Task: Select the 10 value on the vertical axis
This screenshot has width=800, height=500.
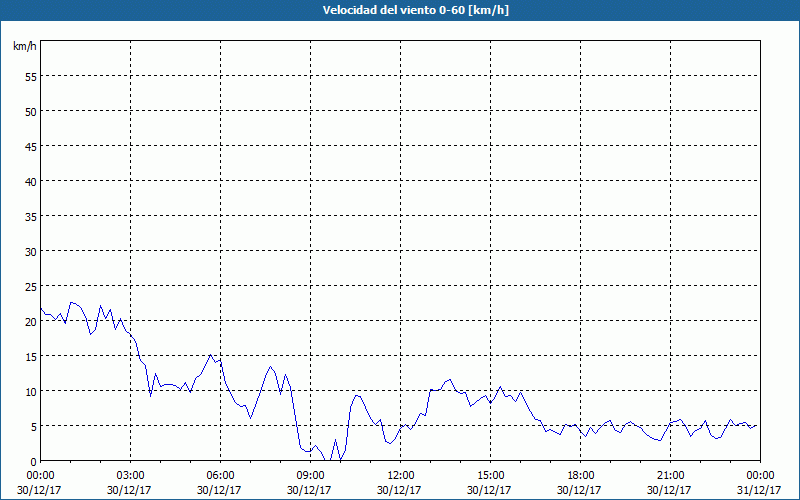Action: 31,392
